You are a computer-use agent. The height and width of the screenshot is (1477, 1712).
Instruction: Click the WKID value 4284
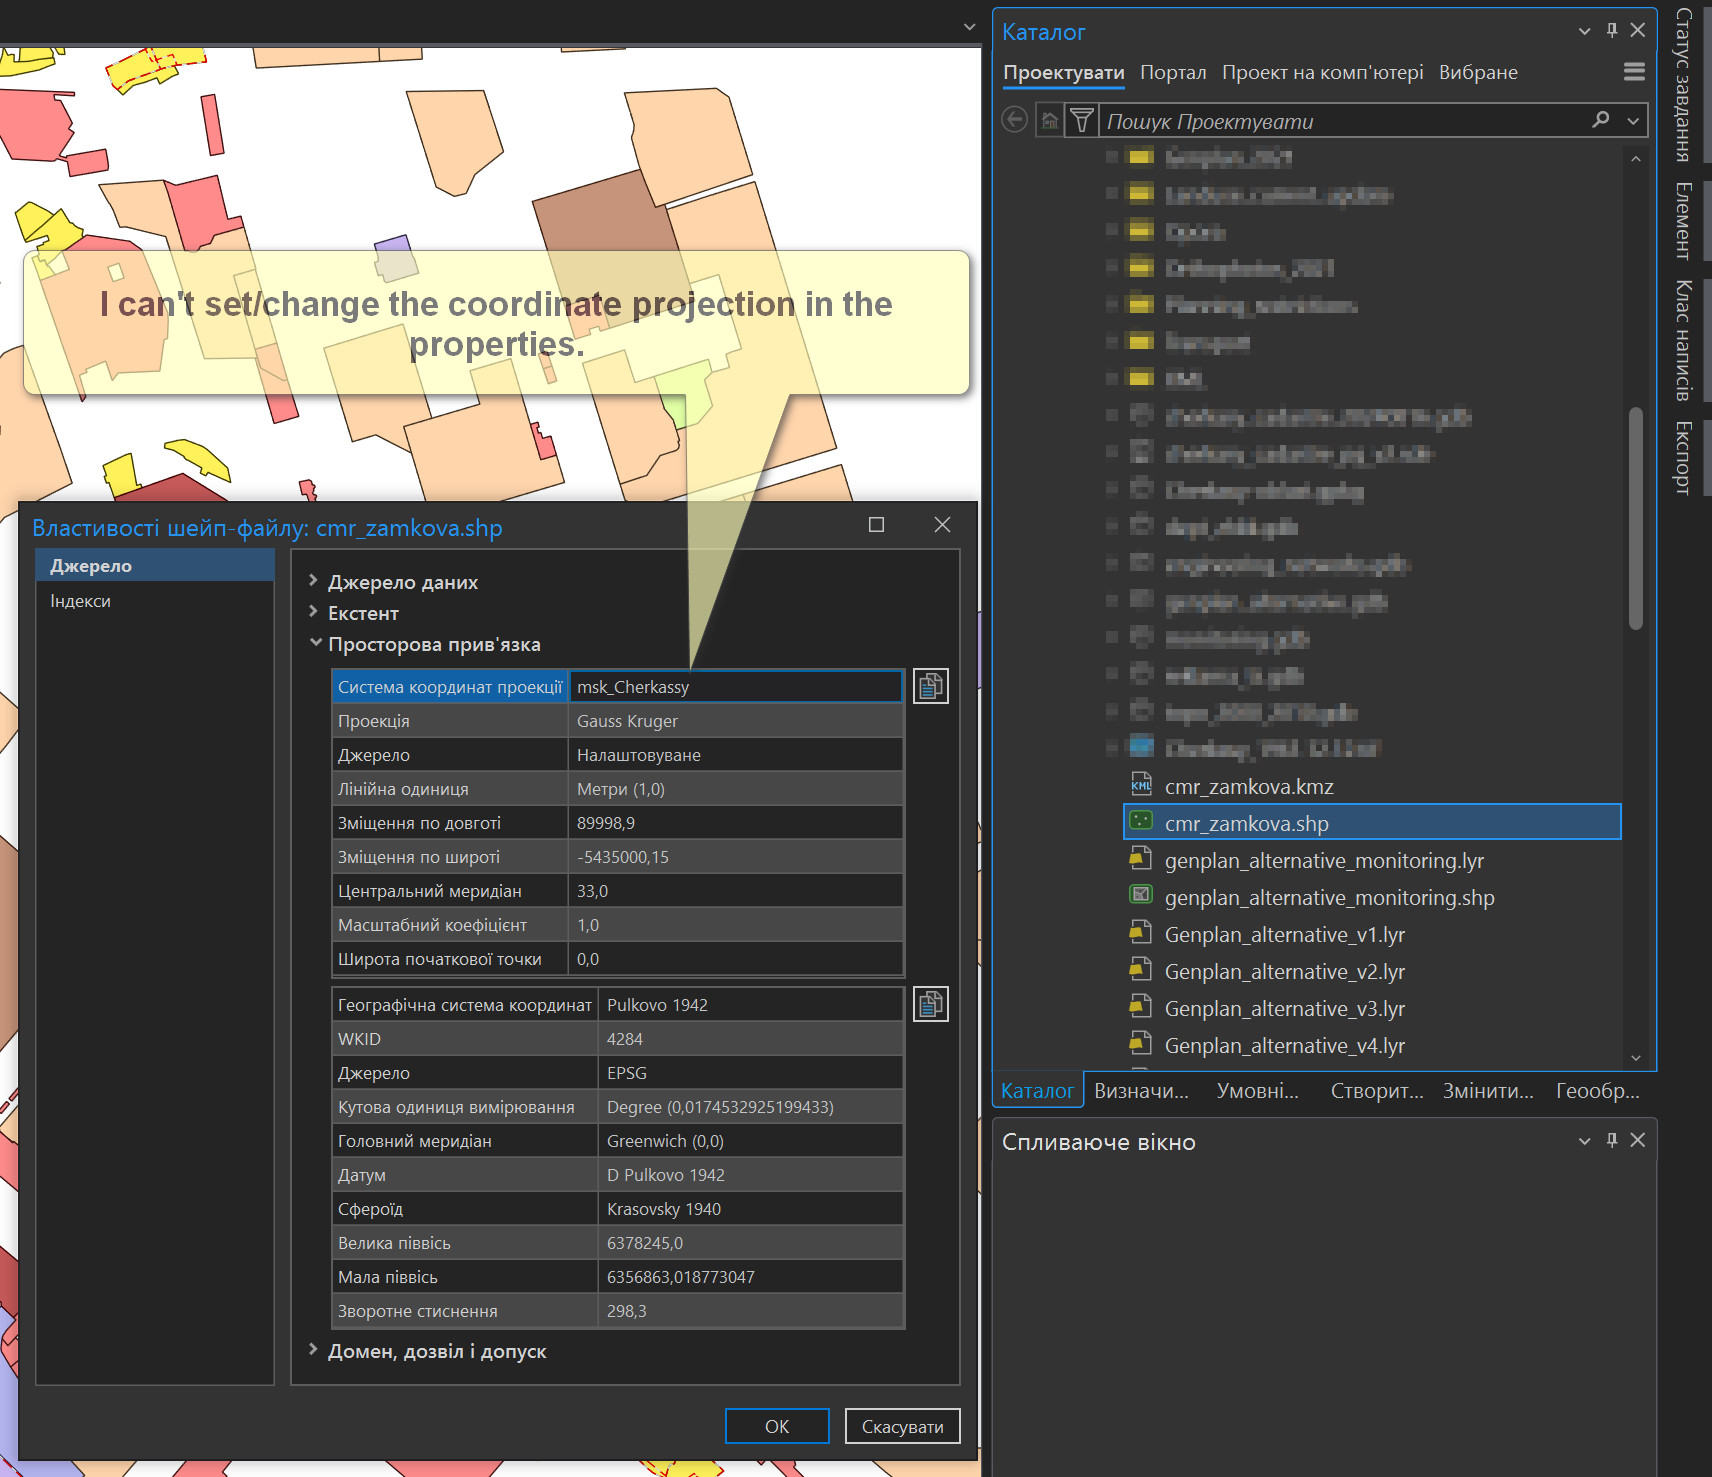[x=750, y=1038]
